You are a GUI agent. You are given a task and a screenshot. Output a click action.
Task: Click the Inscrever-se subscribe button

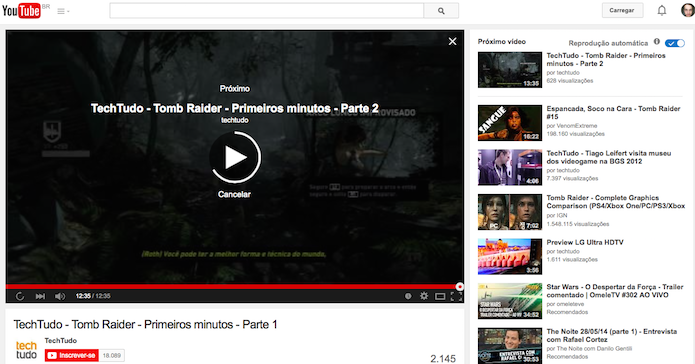71,355
